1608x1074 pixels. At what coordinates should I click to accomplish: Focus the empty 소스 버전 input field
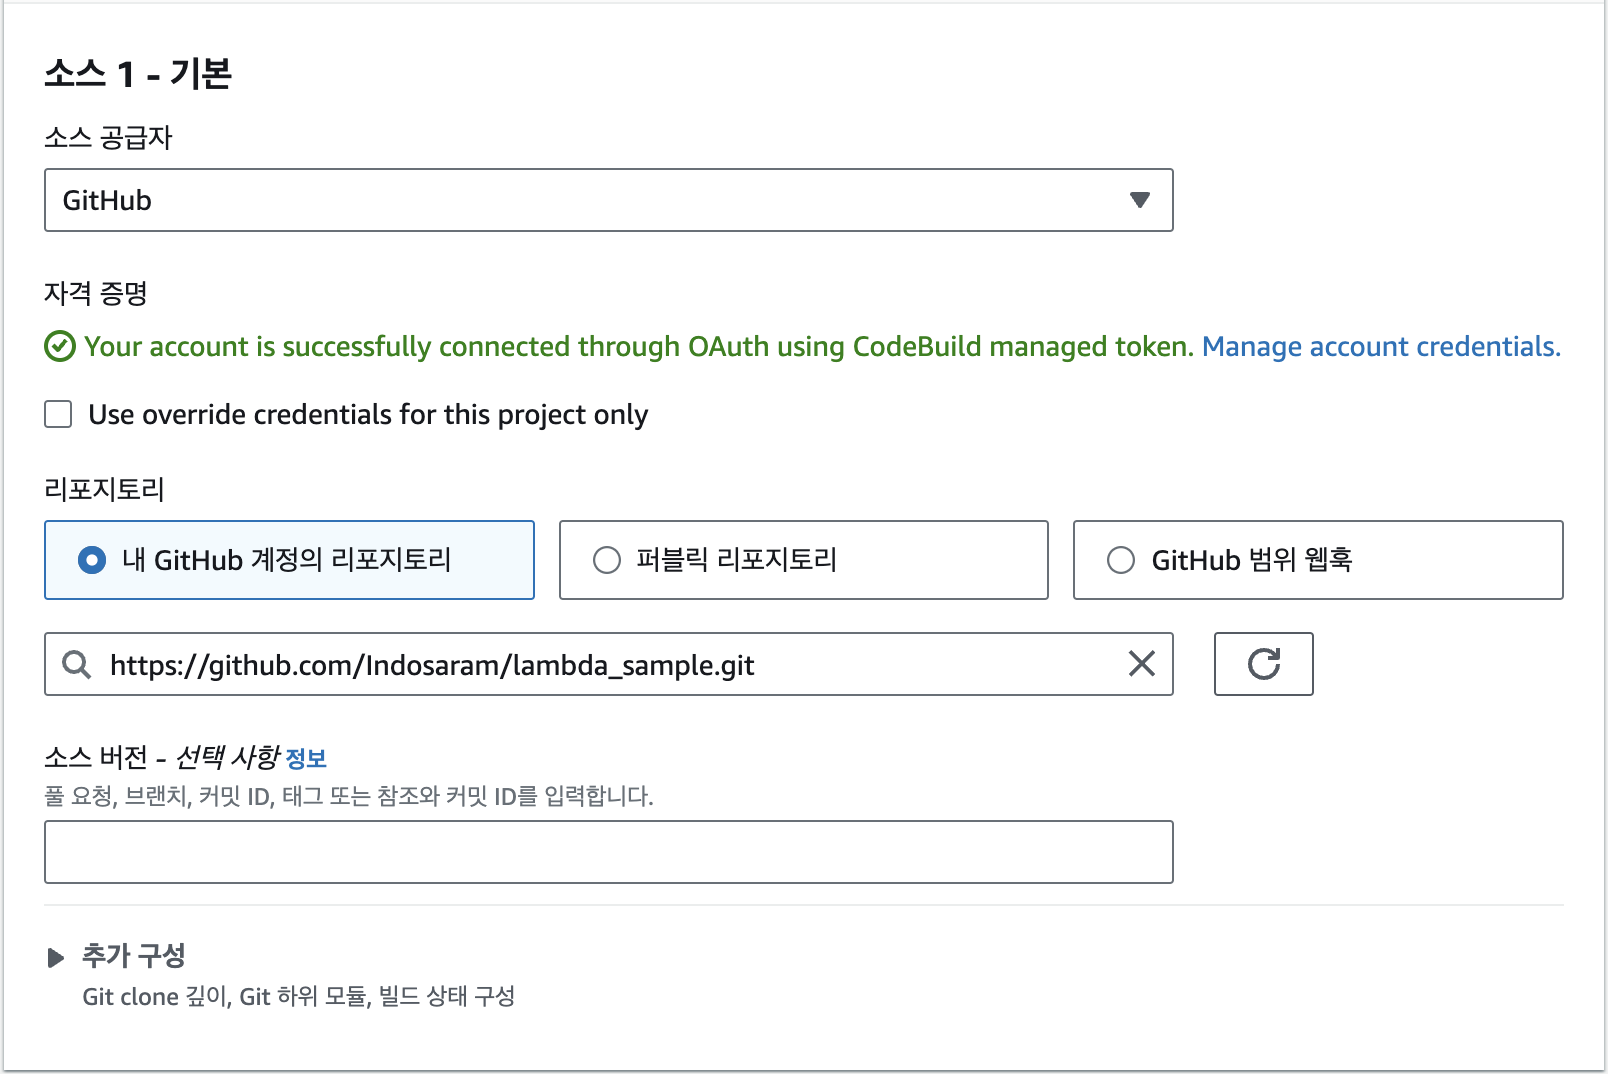click(x=608, y=852)
